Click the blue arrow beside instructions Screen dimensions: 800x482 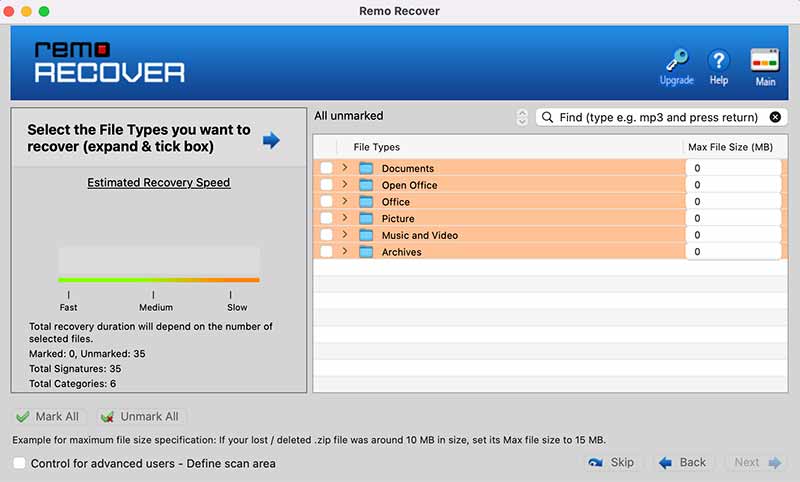pyautogui.click(x=271, y=139)
